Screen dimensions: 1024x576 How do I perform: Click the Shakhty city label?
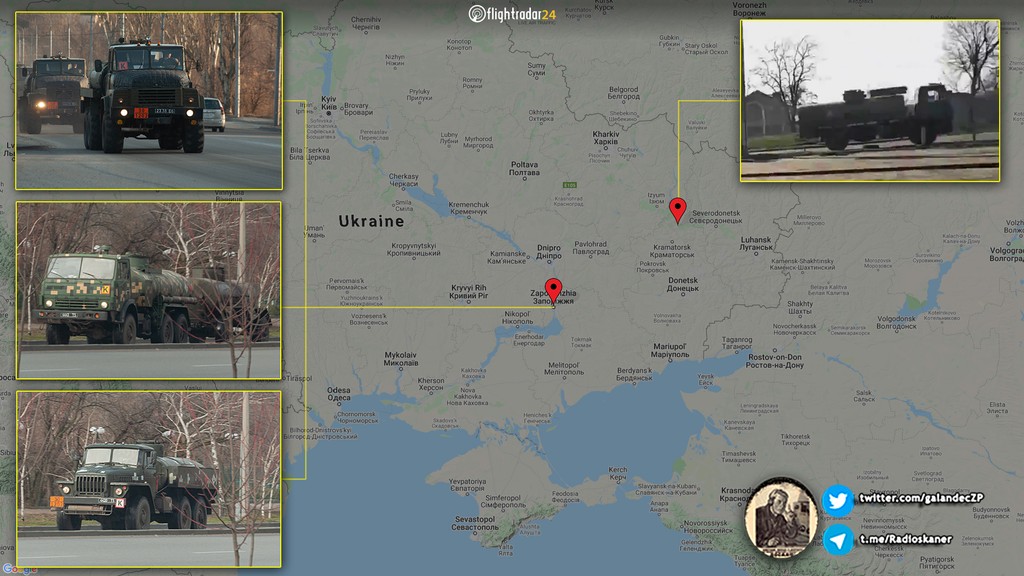click(x=800, y=308)
